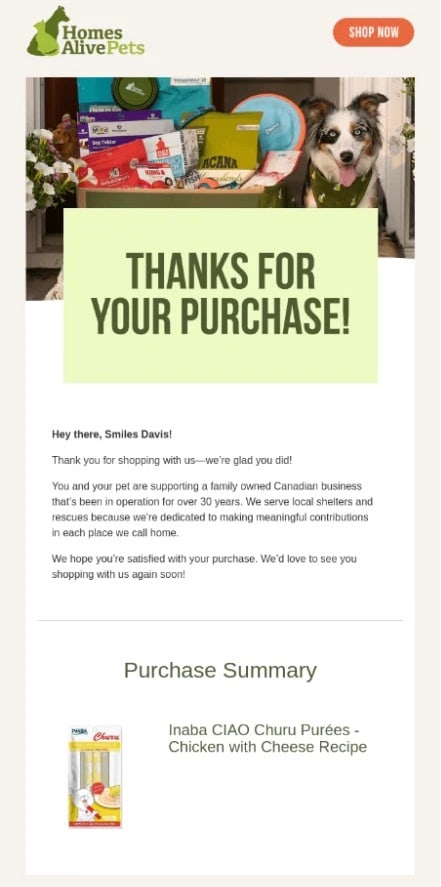441x887 pixels.
Task: Click the THANKS FOR YOUR PURCHASE banner
Action: (x=220, y=295)
